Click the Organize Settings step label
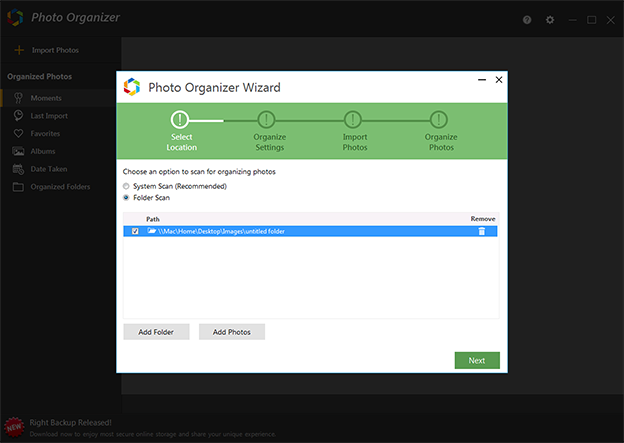Image resolution: width=624 pixels, height=443 pixels. coord(270,142)
